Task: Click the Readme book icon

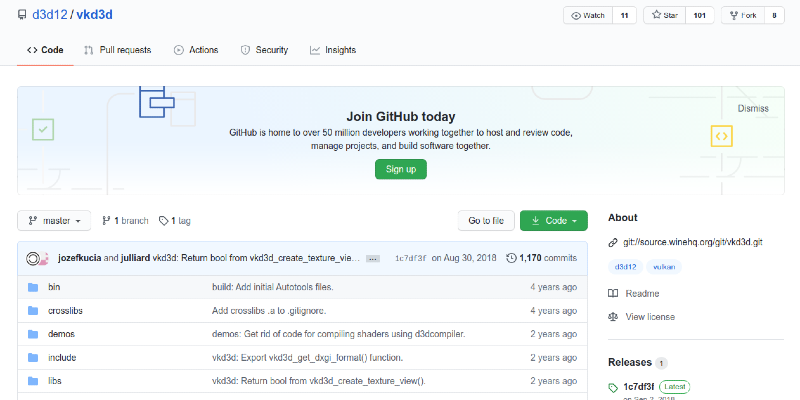Action: [x=613, y=293]
